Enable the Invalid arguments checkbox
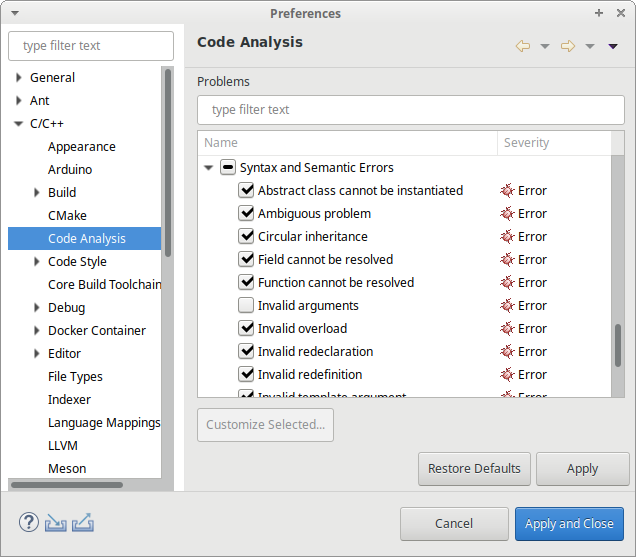The image size is (636, 557). click(x=246, y=305)
